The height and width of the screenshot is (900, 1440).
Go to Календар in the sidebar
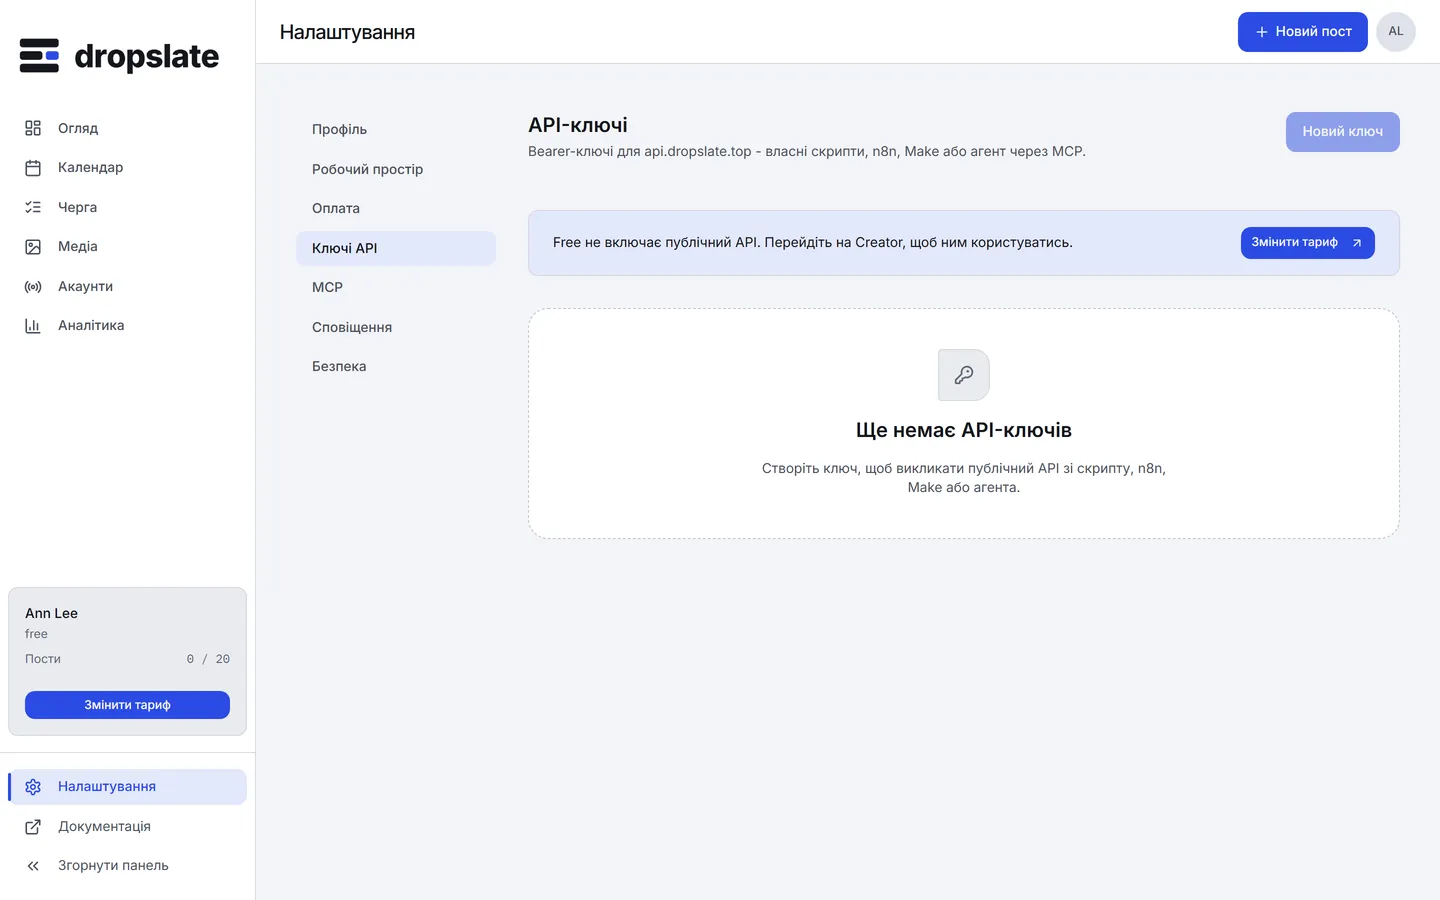click(128, 168)
